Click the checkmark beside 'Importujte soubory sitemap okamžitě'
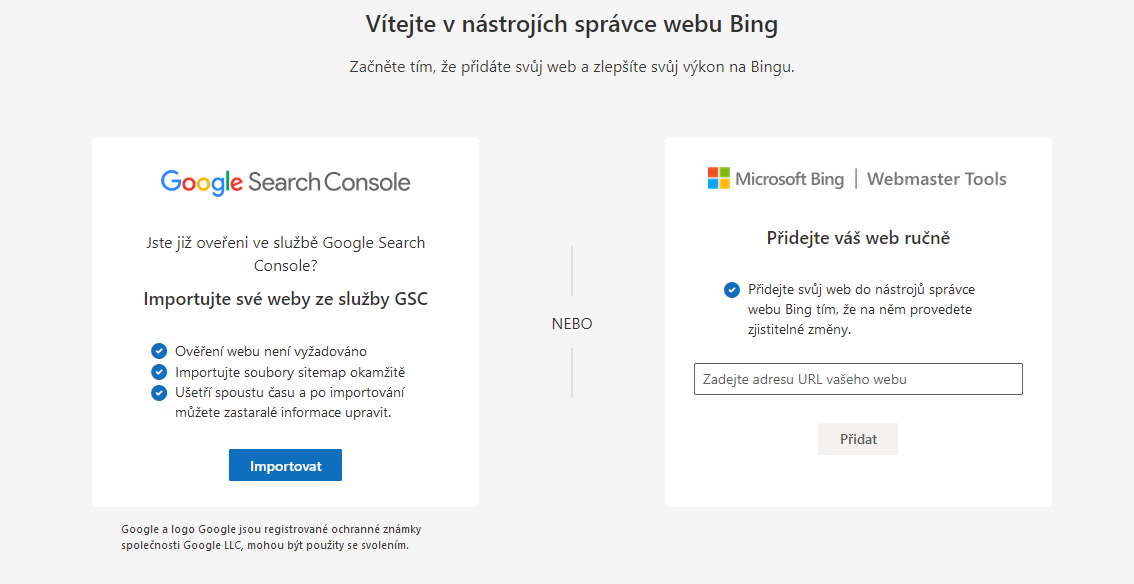 point(159,372)
